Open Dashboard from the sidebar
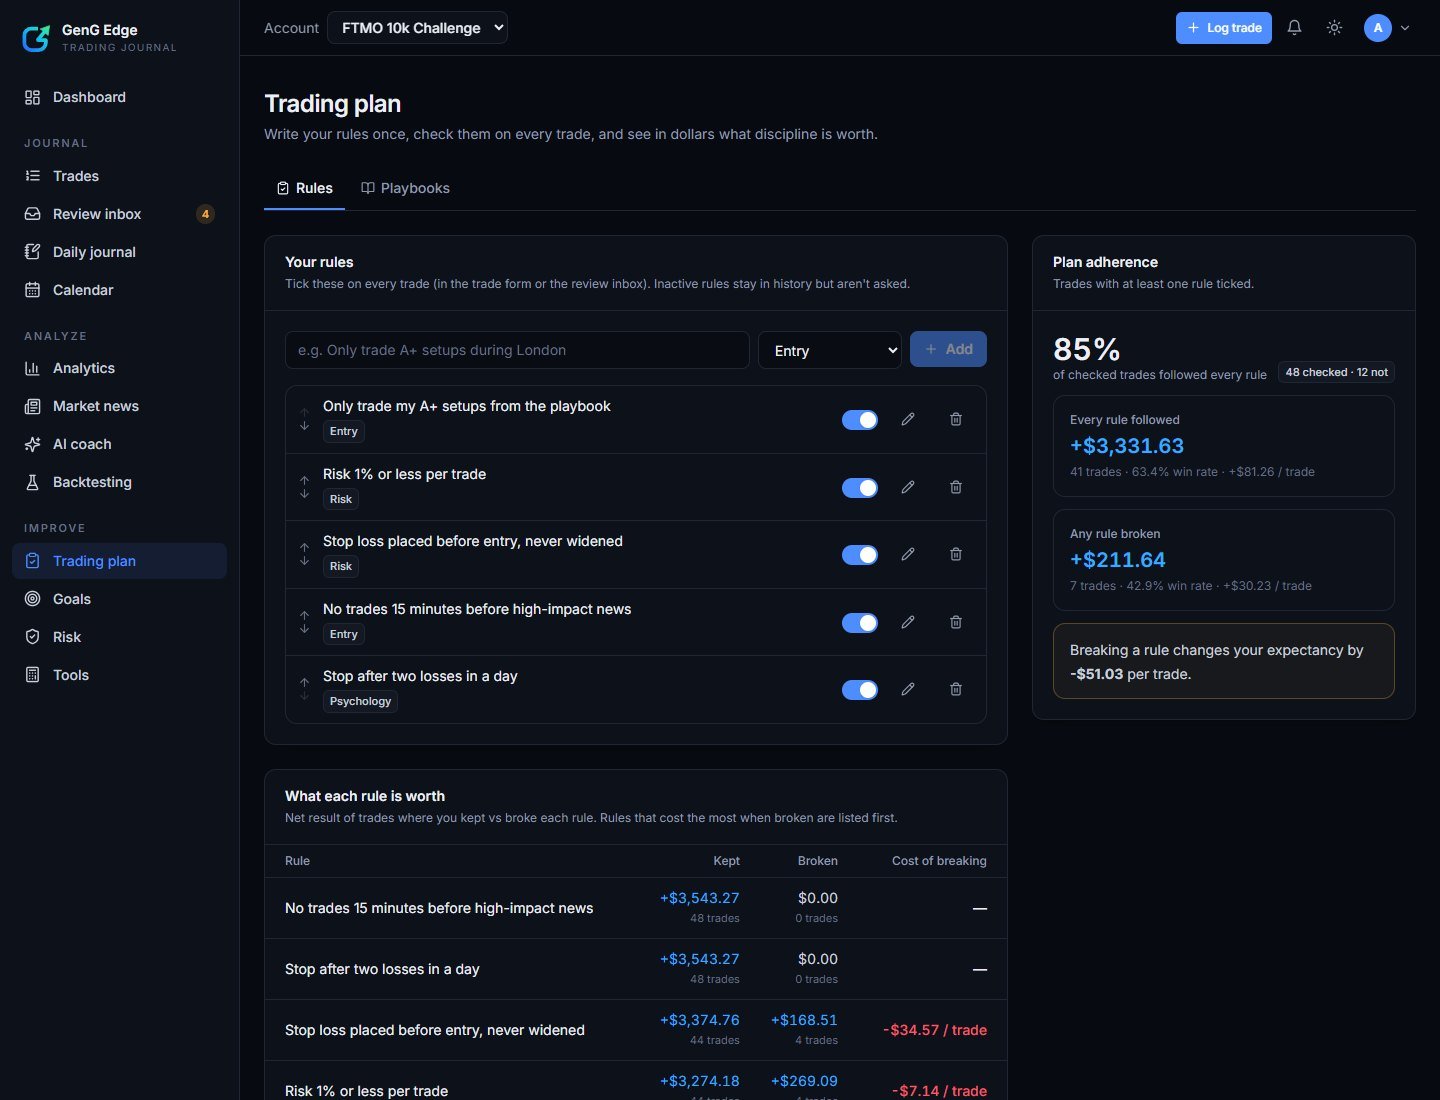 pyautogui.click(x=120, y=97)
